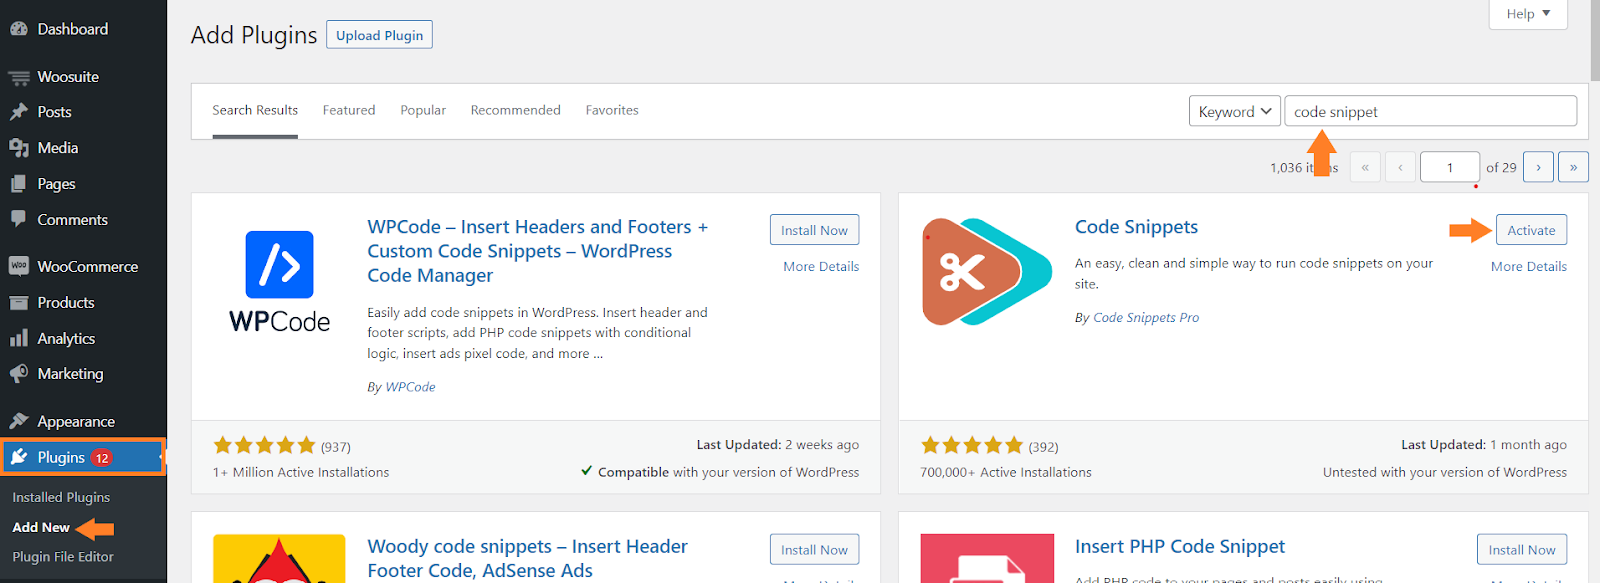Click the Appearance paintbrush icon
Screen dimensions: 1600x583
tap(18, 421)
